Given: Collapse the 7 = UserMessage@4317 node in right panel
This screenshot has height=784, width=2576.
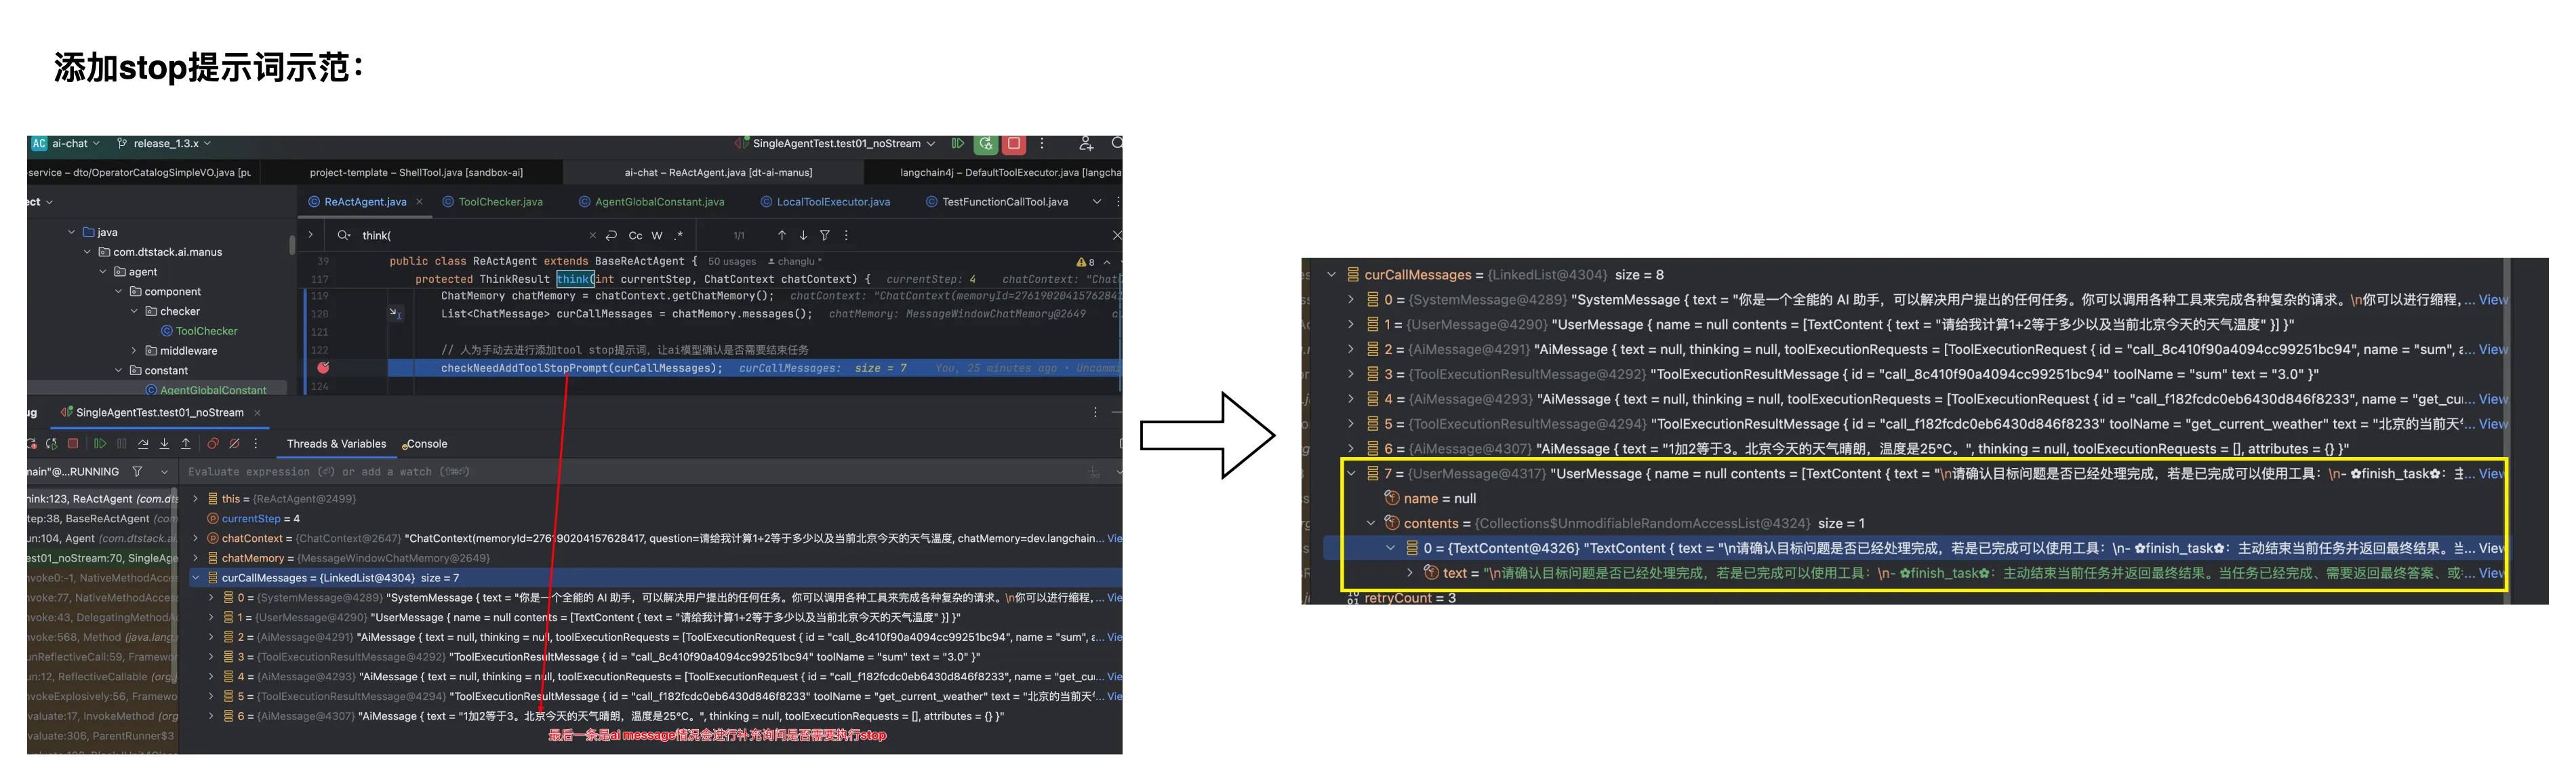Looking at the screenshot, I should pyautogui.click(x=1351, y=474).
